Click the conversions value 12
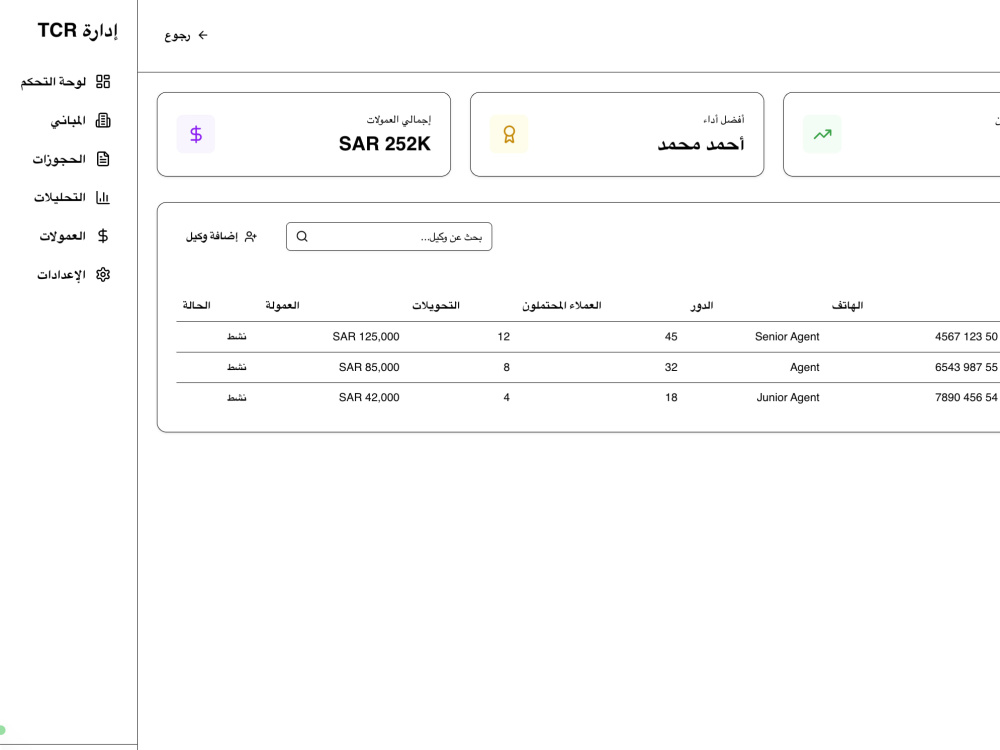Screen dimensions: 1000x750 (504, 337)
